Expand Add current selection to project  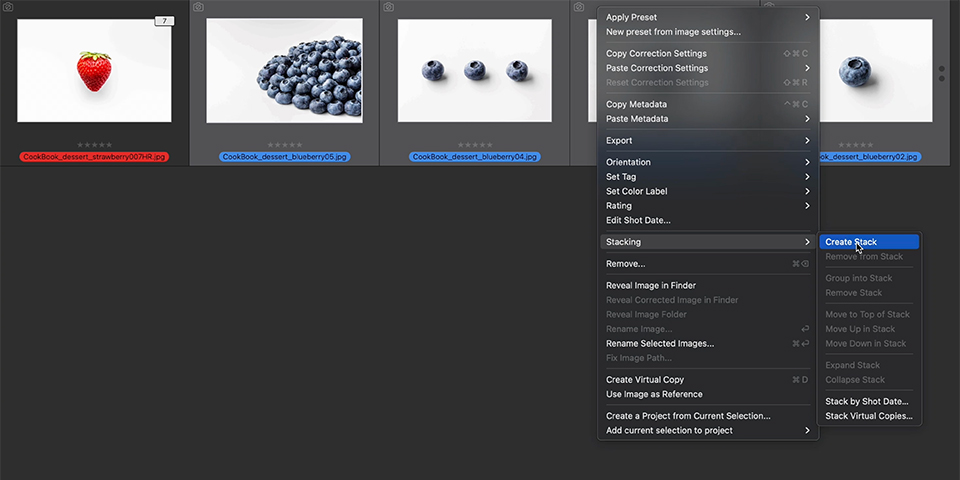tap(708, 430)
